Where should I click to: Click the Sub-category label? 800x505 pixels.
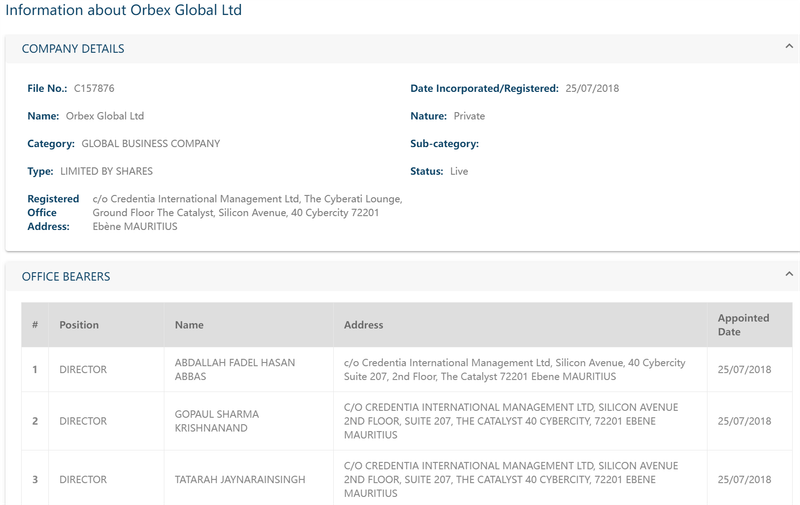(444, 143)
